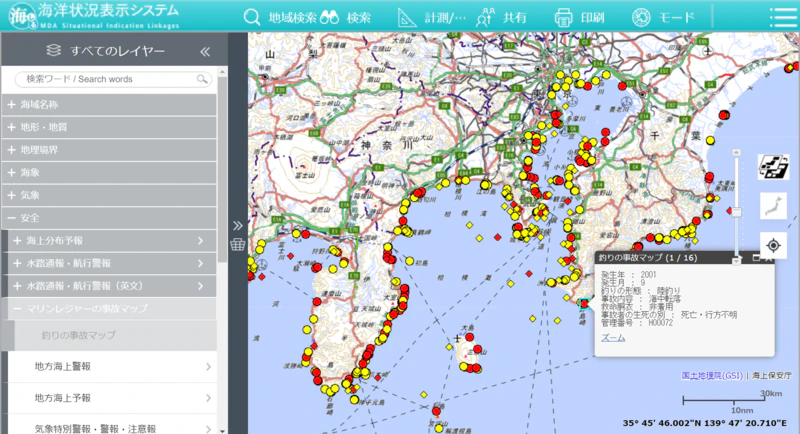Viewport: 800px width, 434px height.
Task: Click the ズーム link in the popup
Action: pyautogui.click(x=613, y=338)
